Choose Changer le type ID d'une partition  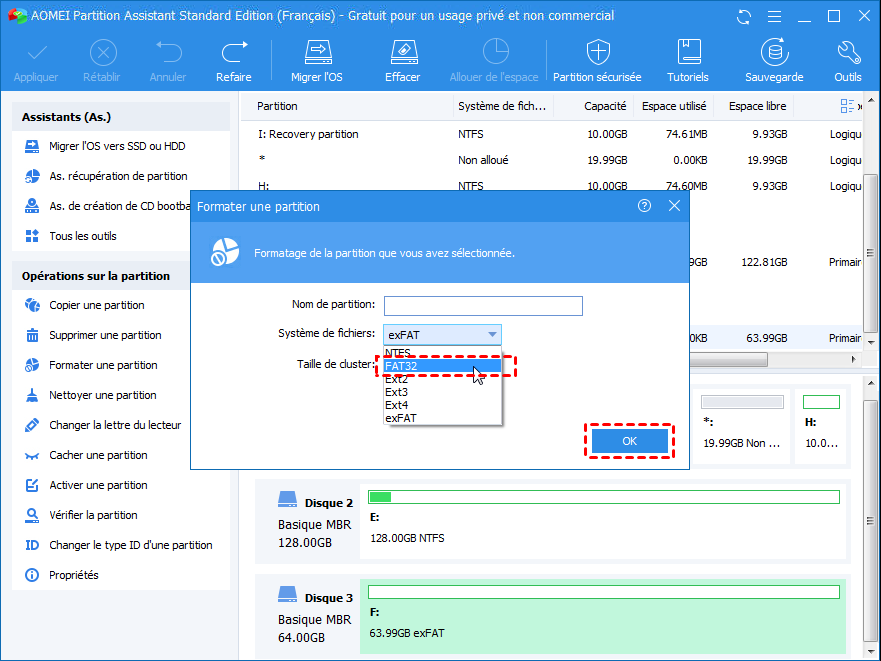118,545
